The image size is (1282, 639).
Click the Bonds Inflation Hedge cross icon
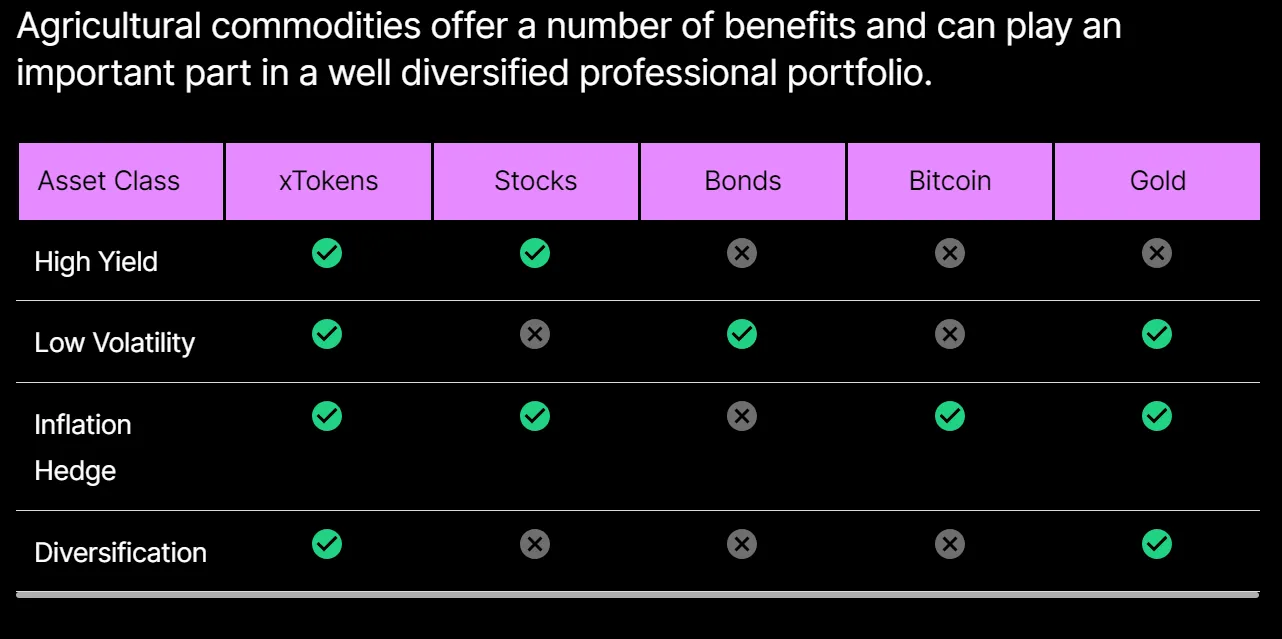click(742, 416)
